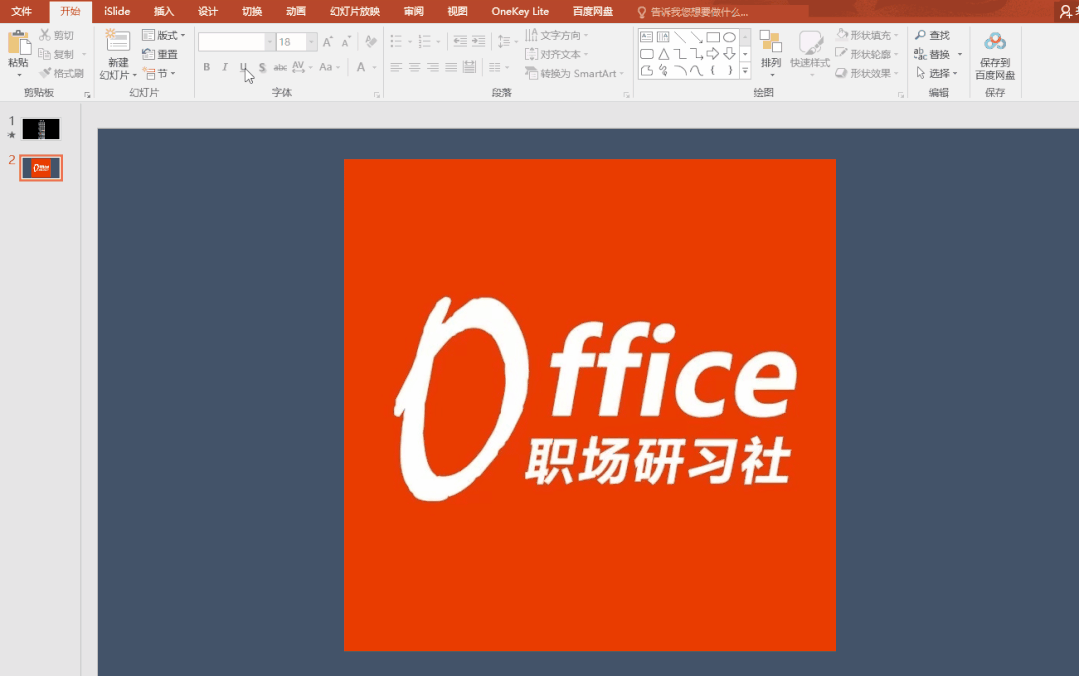Open the Shape Outline (形状轮廓) menu
The height and width of the screenshot is (676, 1079).
[x=867, y=54]
